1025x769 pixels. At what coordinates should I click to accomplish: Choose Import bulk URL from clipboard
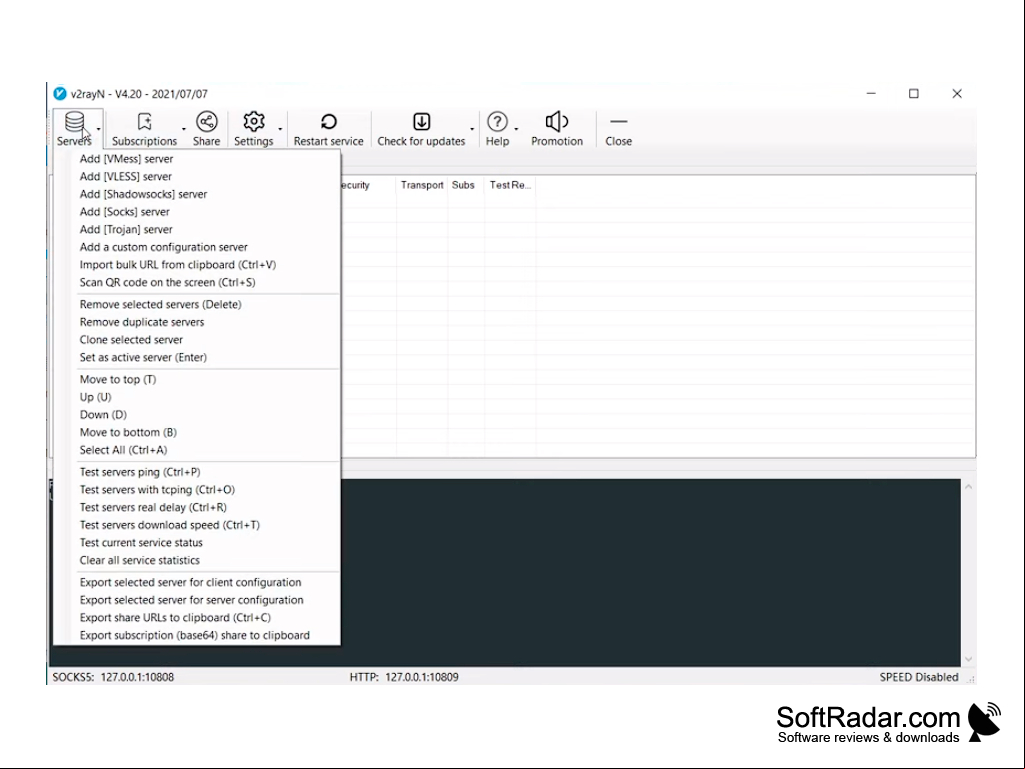pos(197,265)
